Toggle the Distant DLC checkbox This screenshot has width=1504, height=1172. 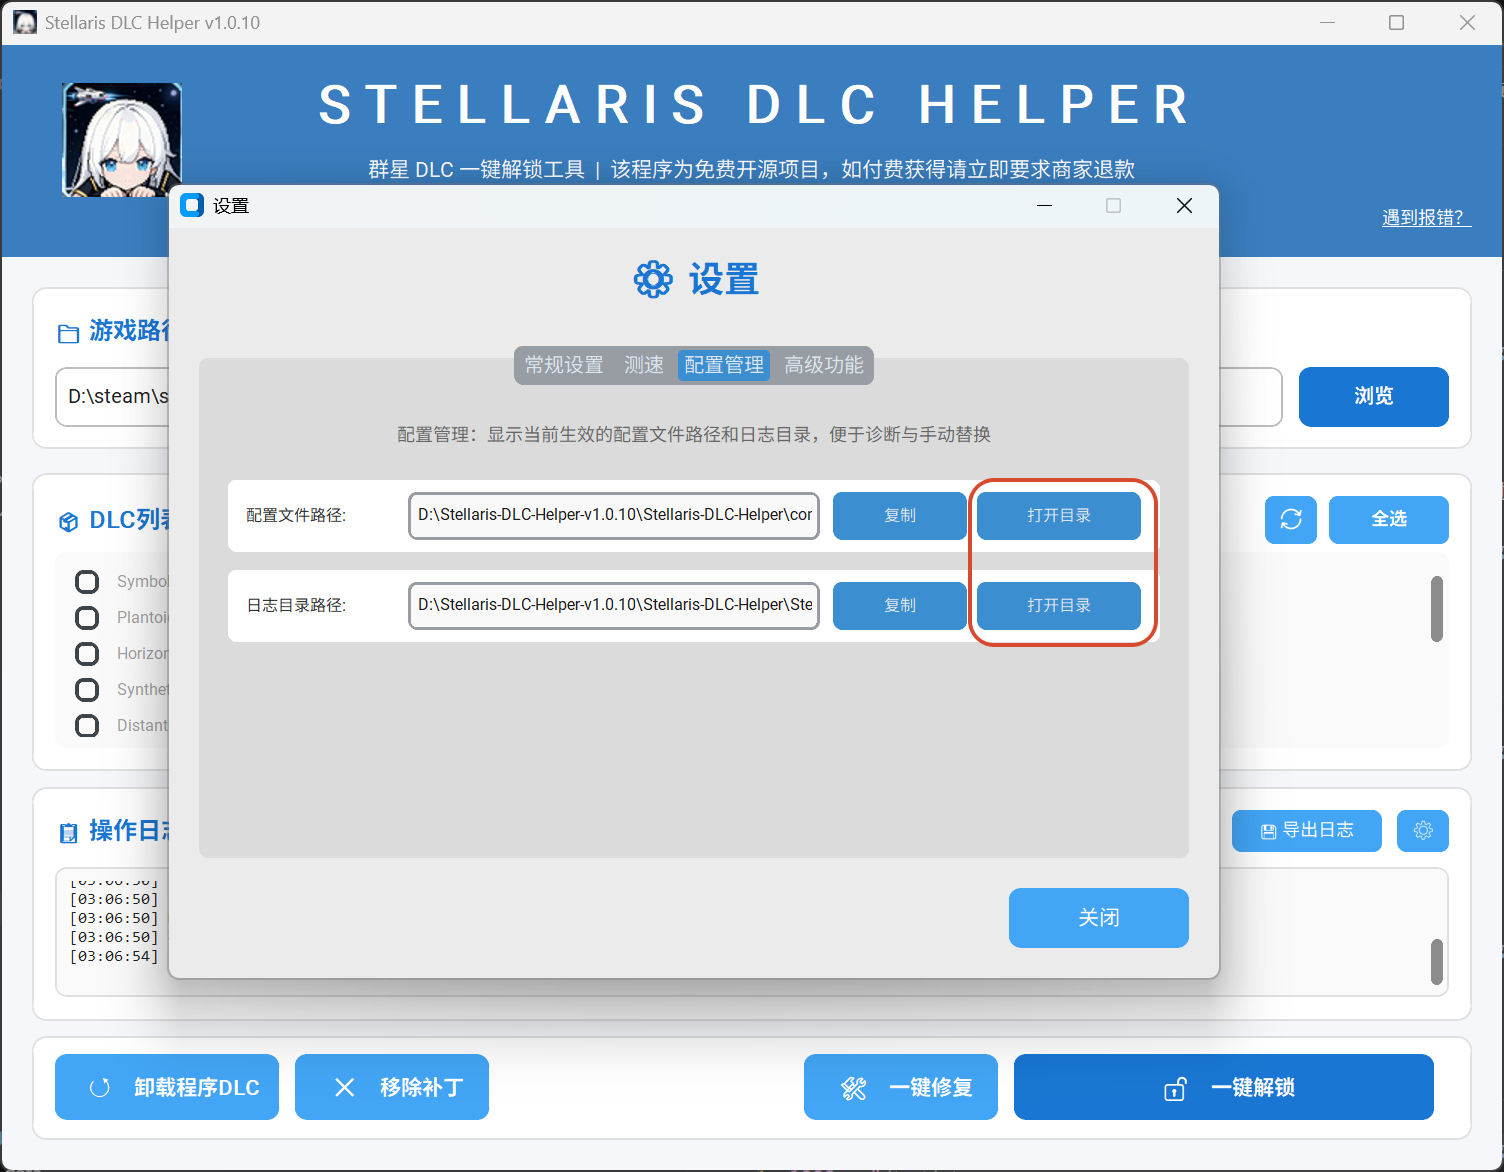coord(88,726)
